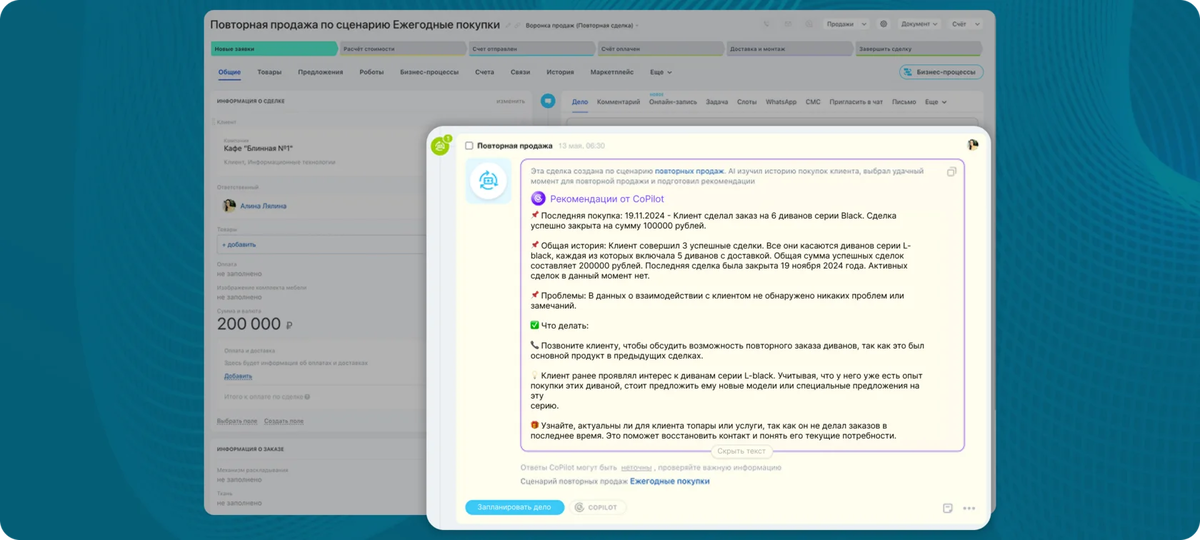
Task: Select the Новые заявки stage
Action: (273, 48)
